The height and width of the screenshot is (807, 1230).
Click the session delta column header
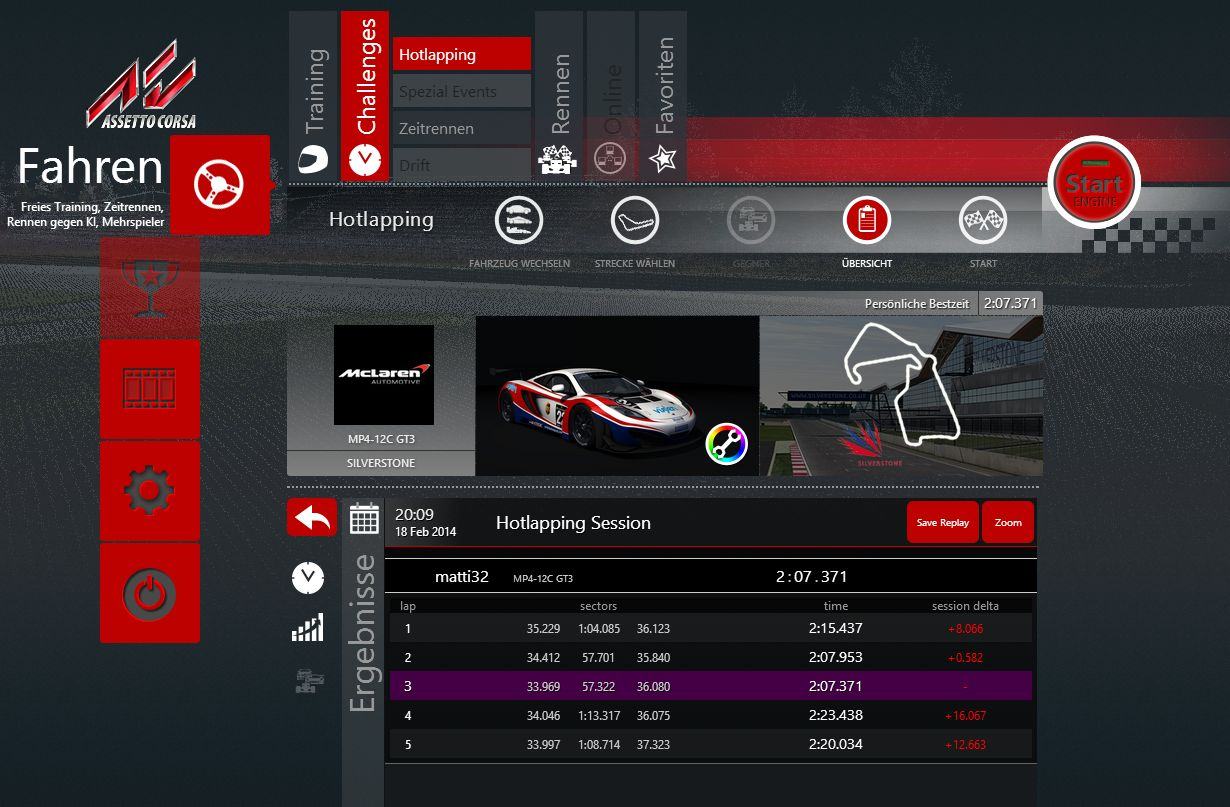click(x=965, y=606)
